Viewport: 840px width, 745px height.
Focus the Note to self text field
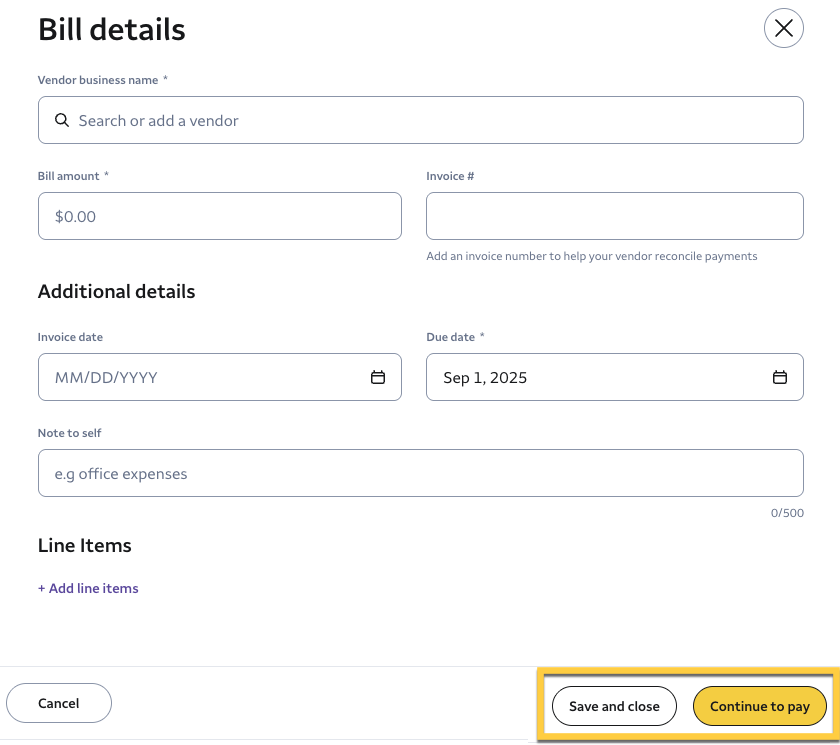coord(420,473)
